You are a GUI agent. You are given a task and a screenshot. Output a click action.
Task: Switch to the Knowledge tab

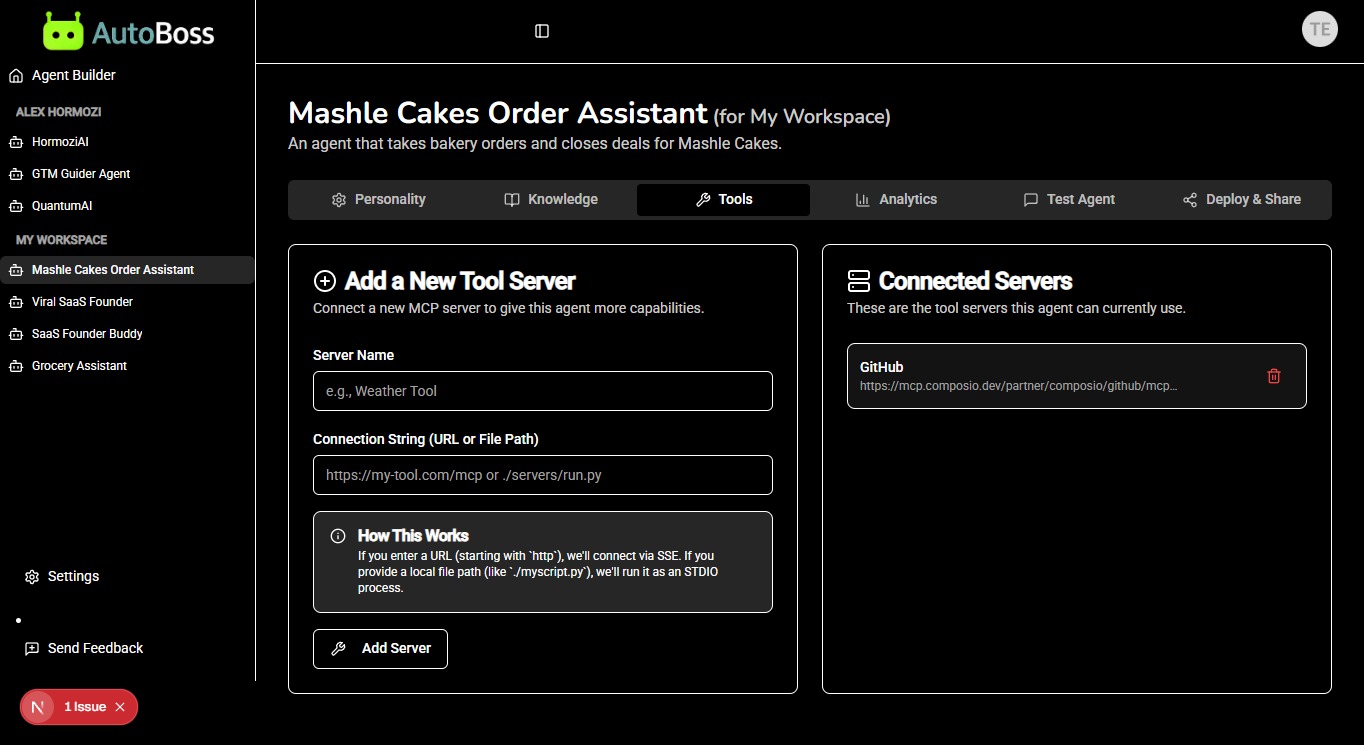coord(551,199)
